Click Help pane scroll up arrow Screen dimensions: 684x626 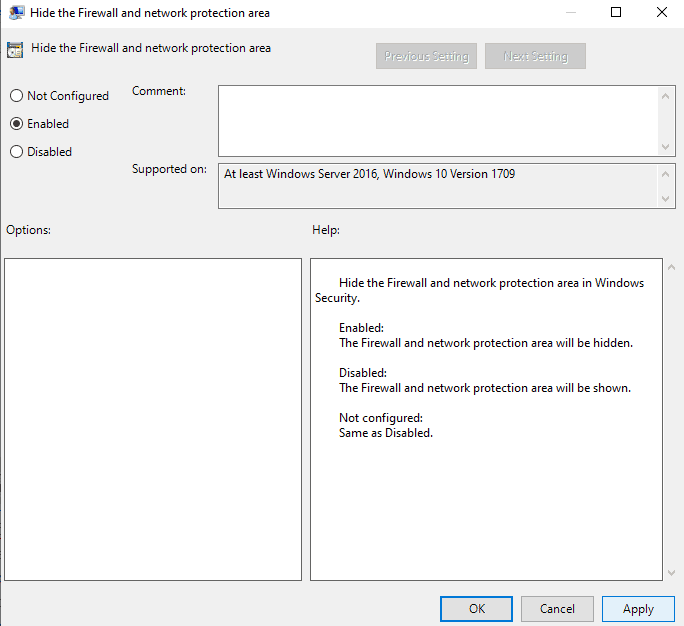pos(672,267)
